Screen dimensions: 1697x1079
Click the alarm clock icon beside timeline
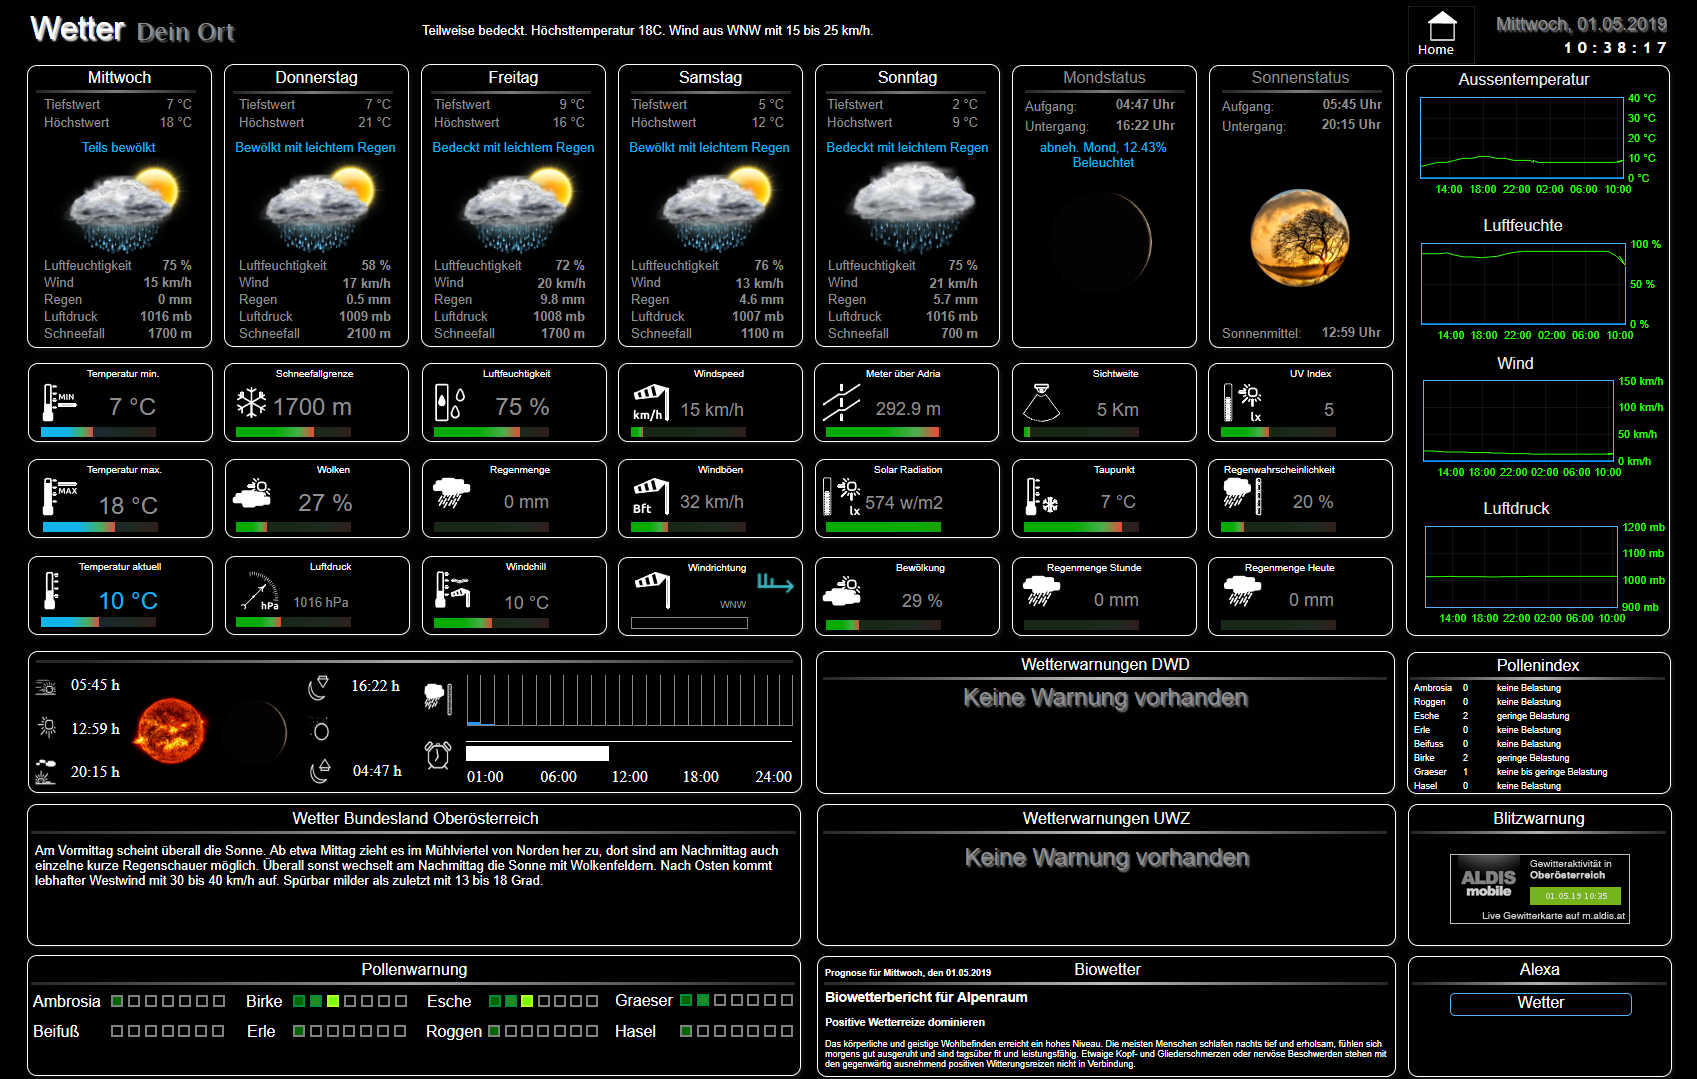point(438,755)
